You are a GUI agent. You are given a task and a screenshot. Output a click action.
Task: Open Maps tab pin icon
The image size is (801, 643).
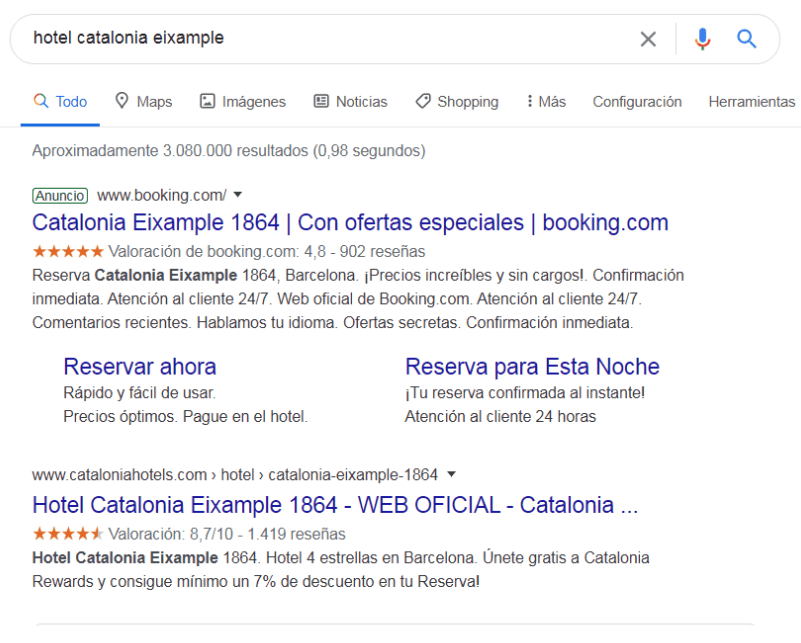click(122, 101)
